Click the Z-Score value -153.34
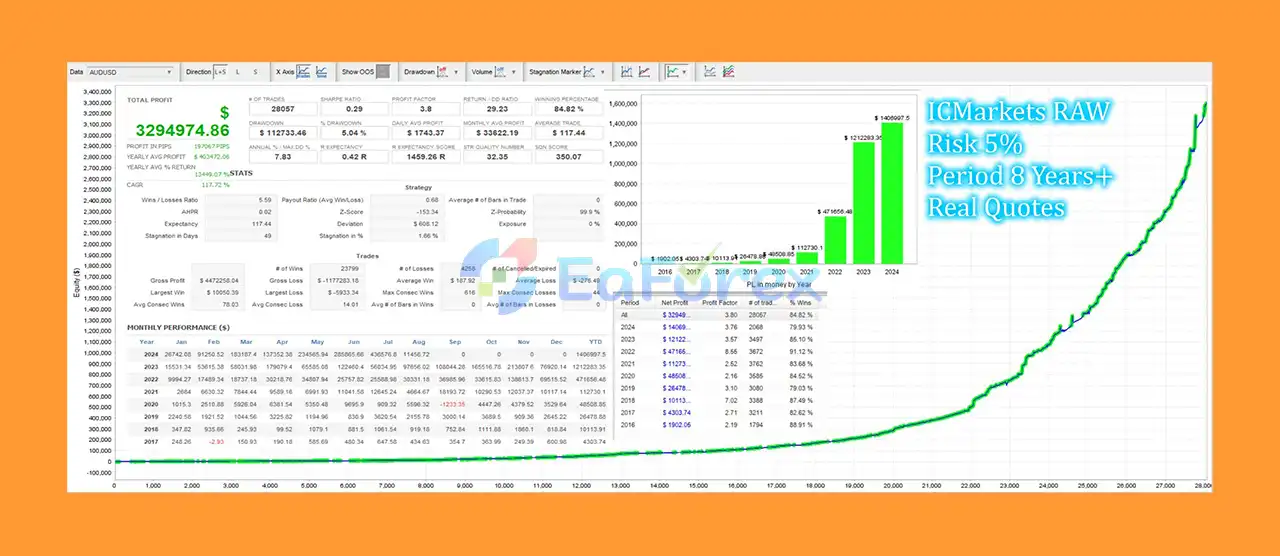The height and width of the screenshot is (556, 1280). (x=425, y=212)
